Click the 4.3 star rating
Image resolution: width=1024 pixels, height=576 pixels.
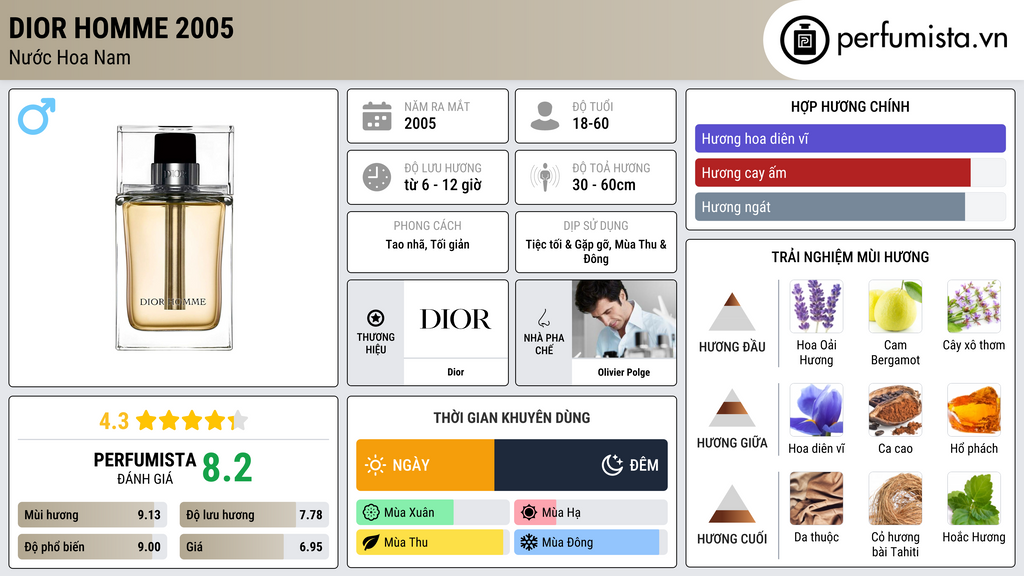click(x=173, y=421)
